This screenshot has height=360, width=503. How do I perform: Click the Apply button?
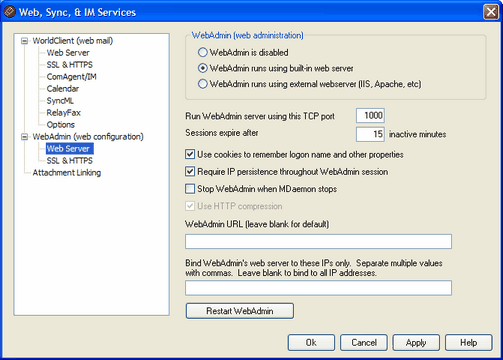(416, 343)
